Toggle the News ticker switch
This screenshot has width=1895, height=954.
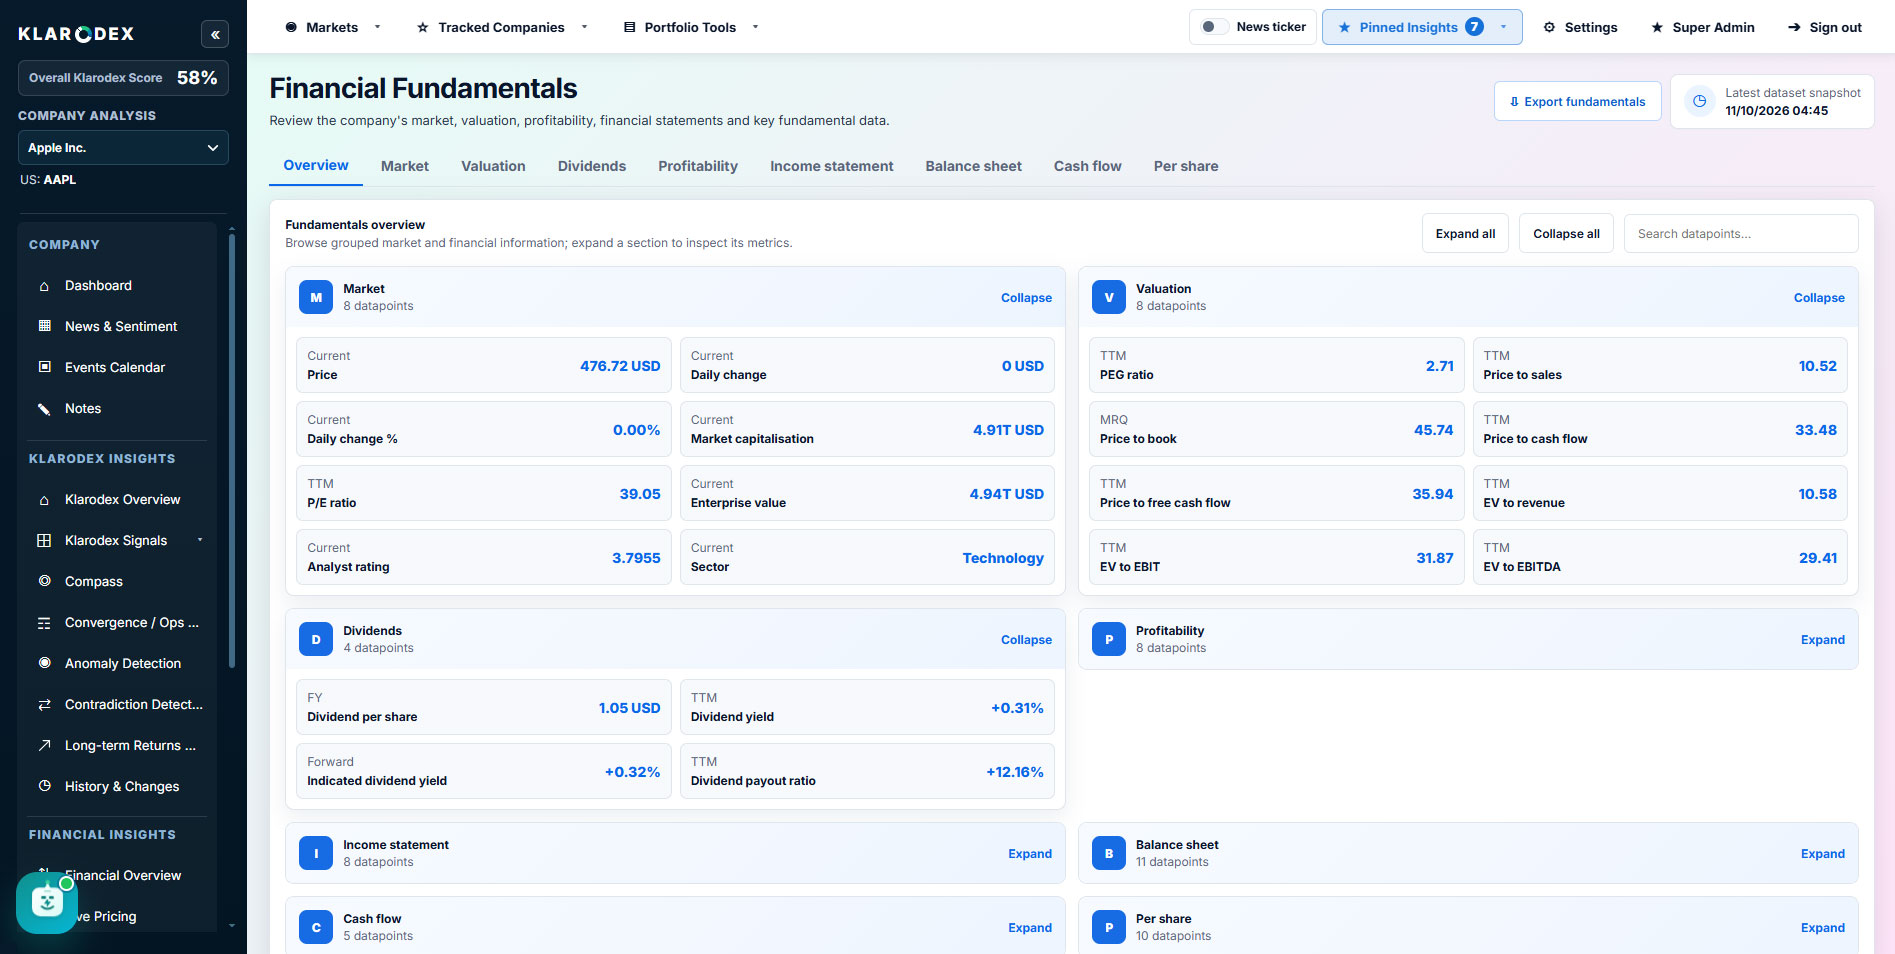[x=1214, y=27]
